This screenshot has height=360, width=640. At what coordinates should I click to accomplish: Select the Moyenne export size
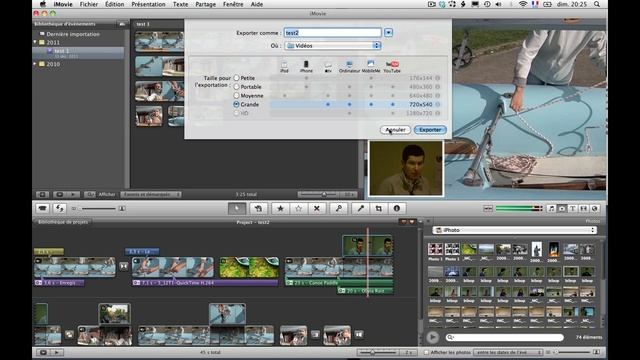click(x=236, y=96)
